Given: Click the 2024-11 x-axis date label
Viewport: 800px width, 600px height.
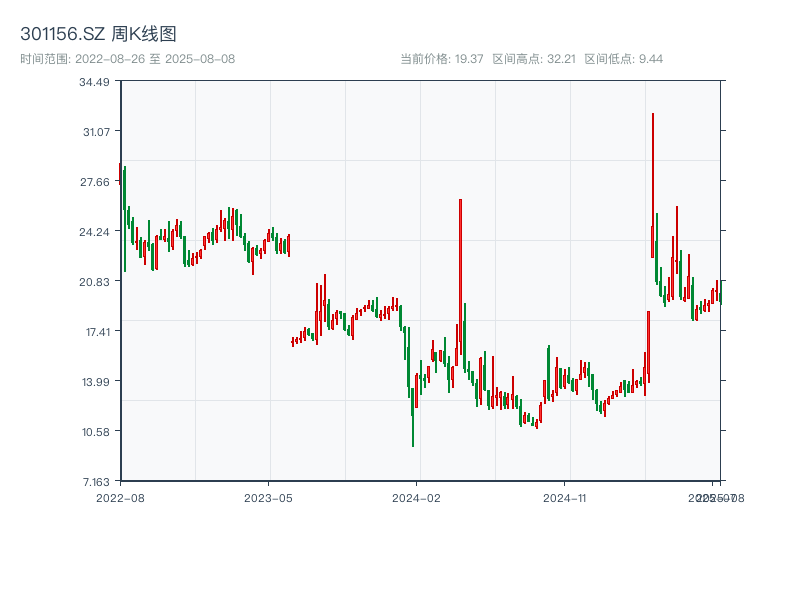Looking at the screenshot, I should 565,497.
